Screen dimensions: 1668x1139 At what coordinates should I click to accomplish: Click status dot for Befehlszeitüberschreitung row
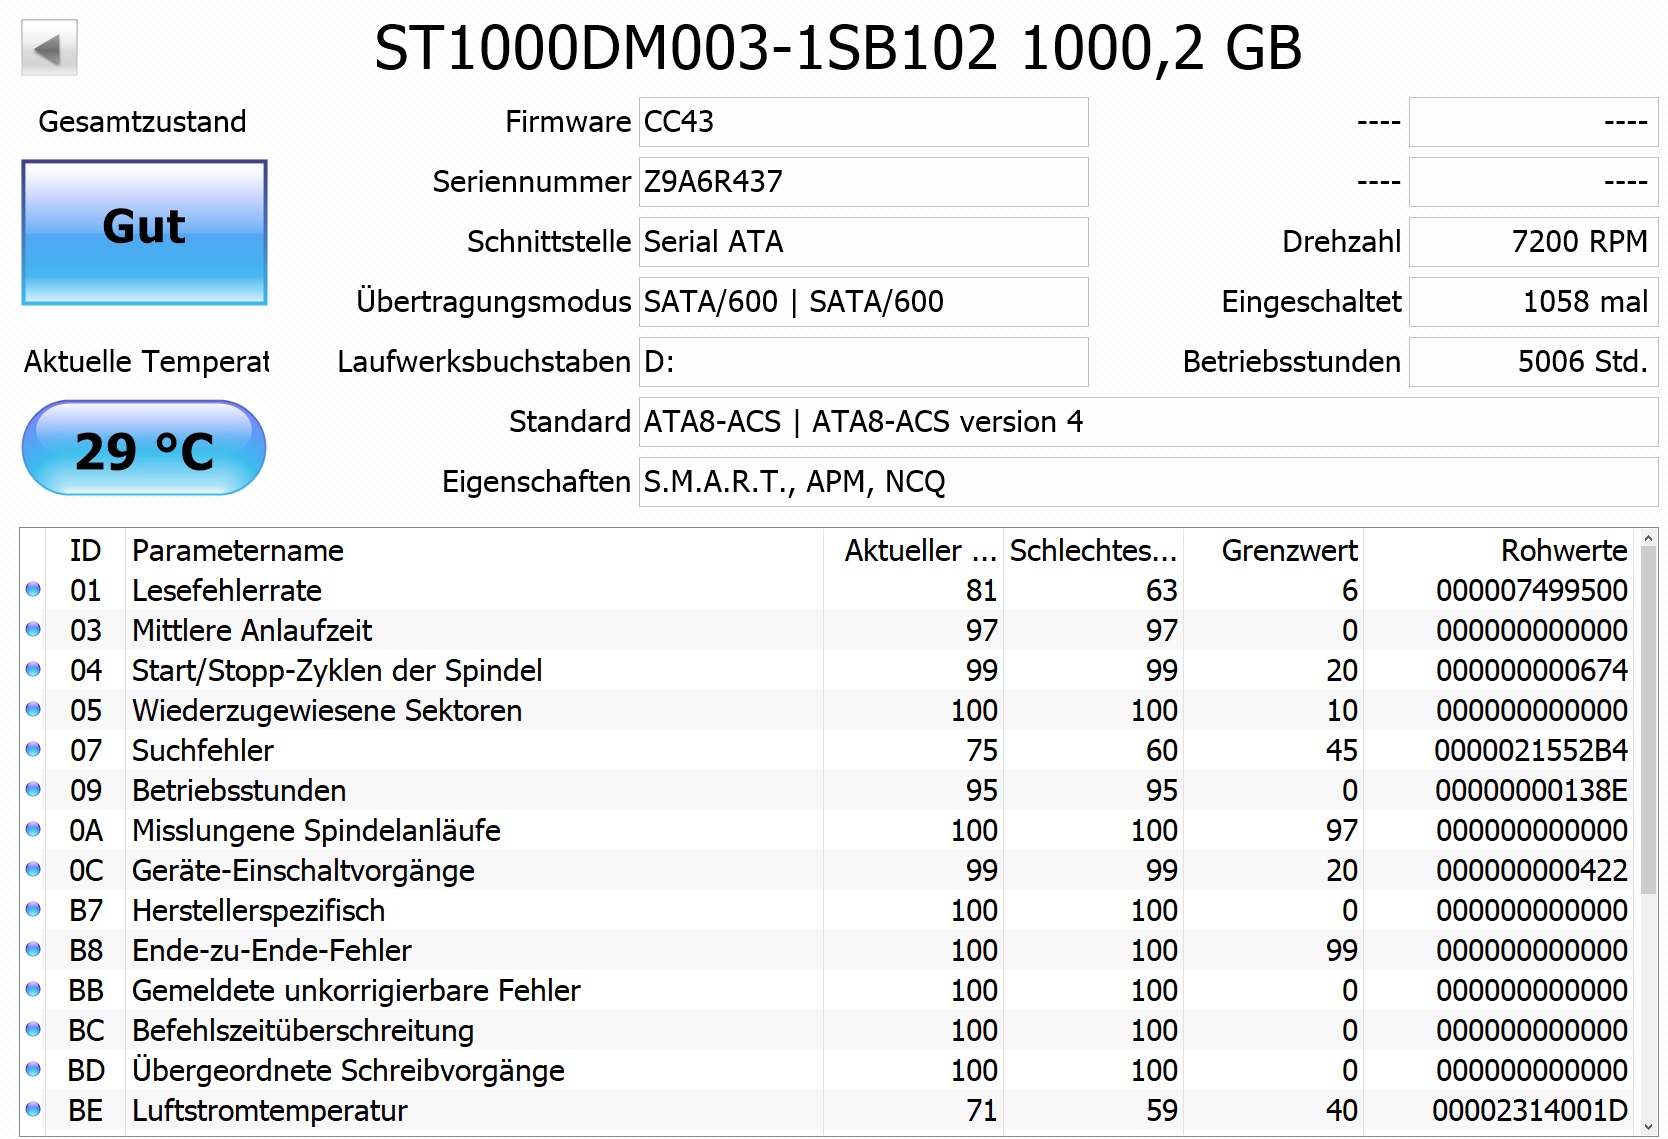[x=33, y=1029]
